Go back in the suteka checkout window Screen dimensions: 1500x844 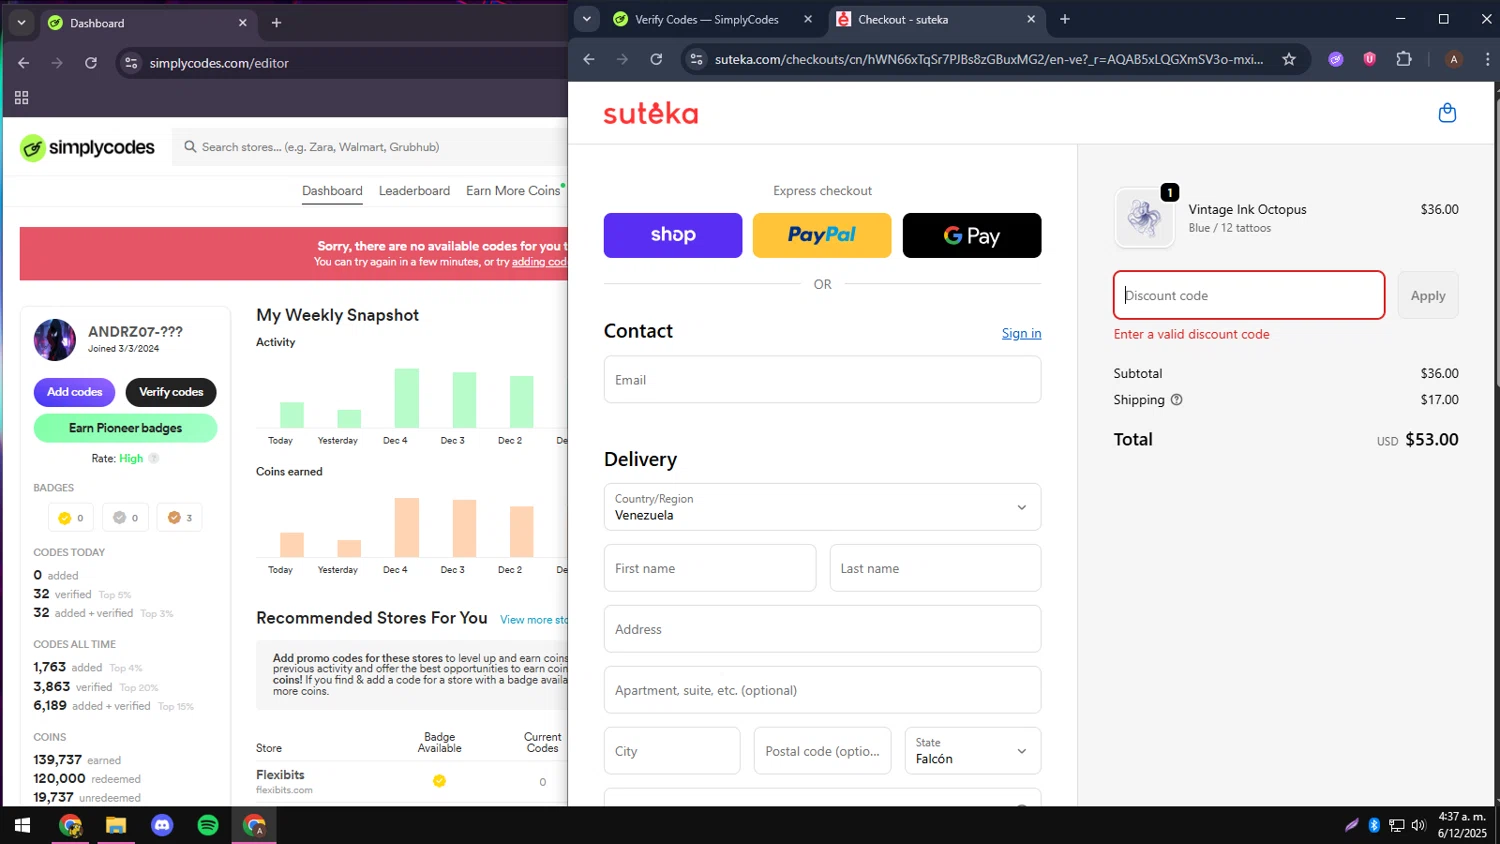click(589, 59)
